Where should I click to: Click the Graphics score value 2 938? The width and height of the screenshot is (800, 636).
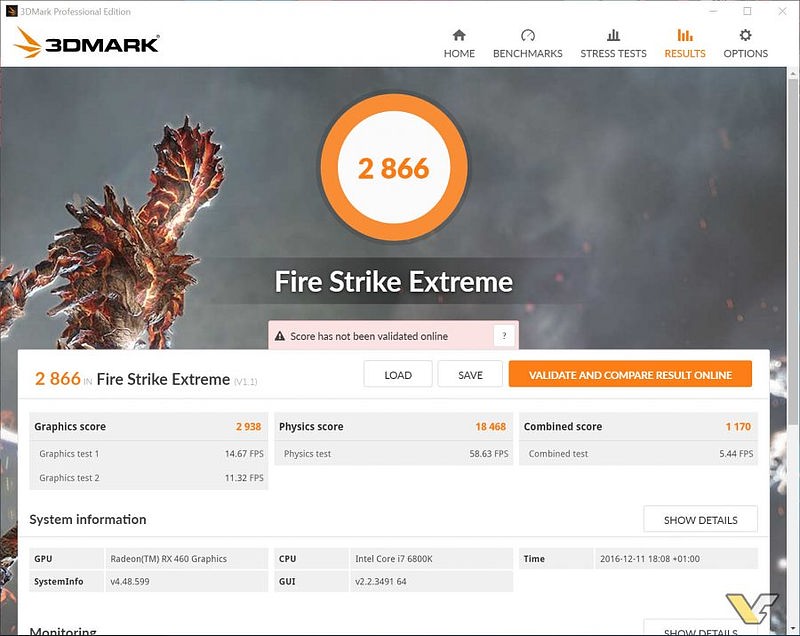[248, 426]
